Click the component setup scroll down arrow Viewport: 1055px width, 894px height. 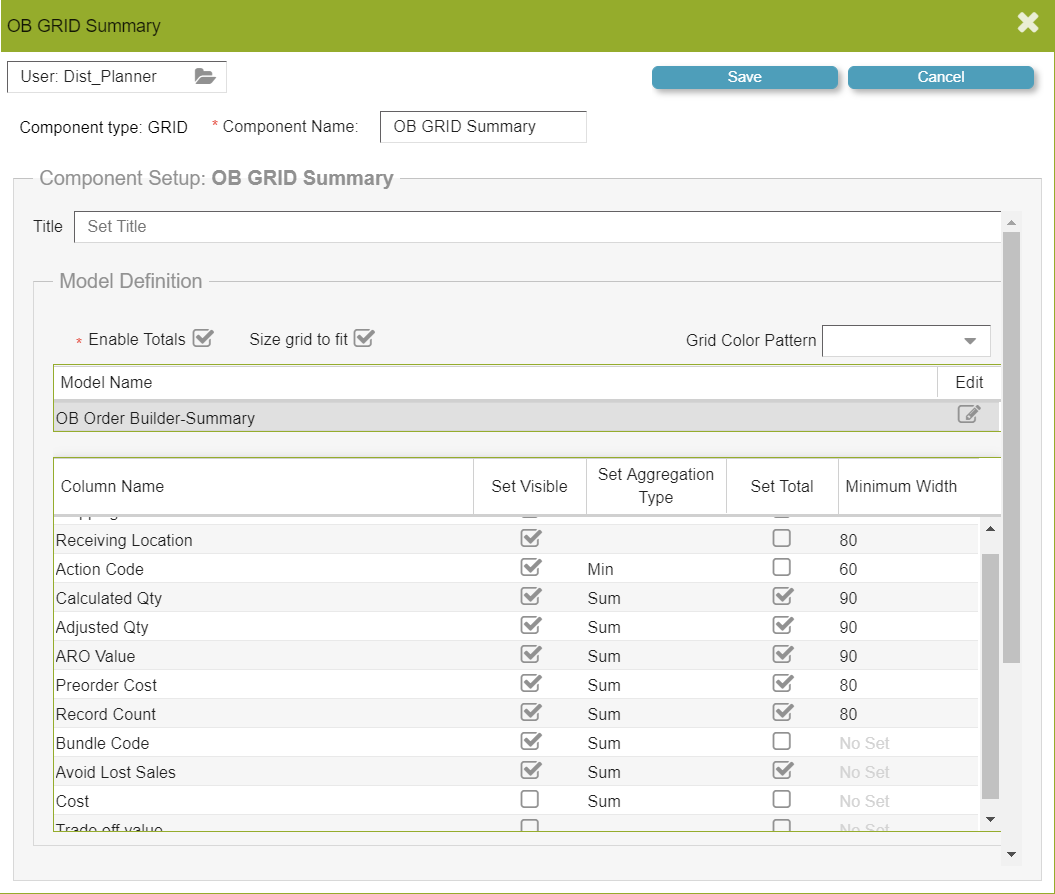pos(1010,854)
